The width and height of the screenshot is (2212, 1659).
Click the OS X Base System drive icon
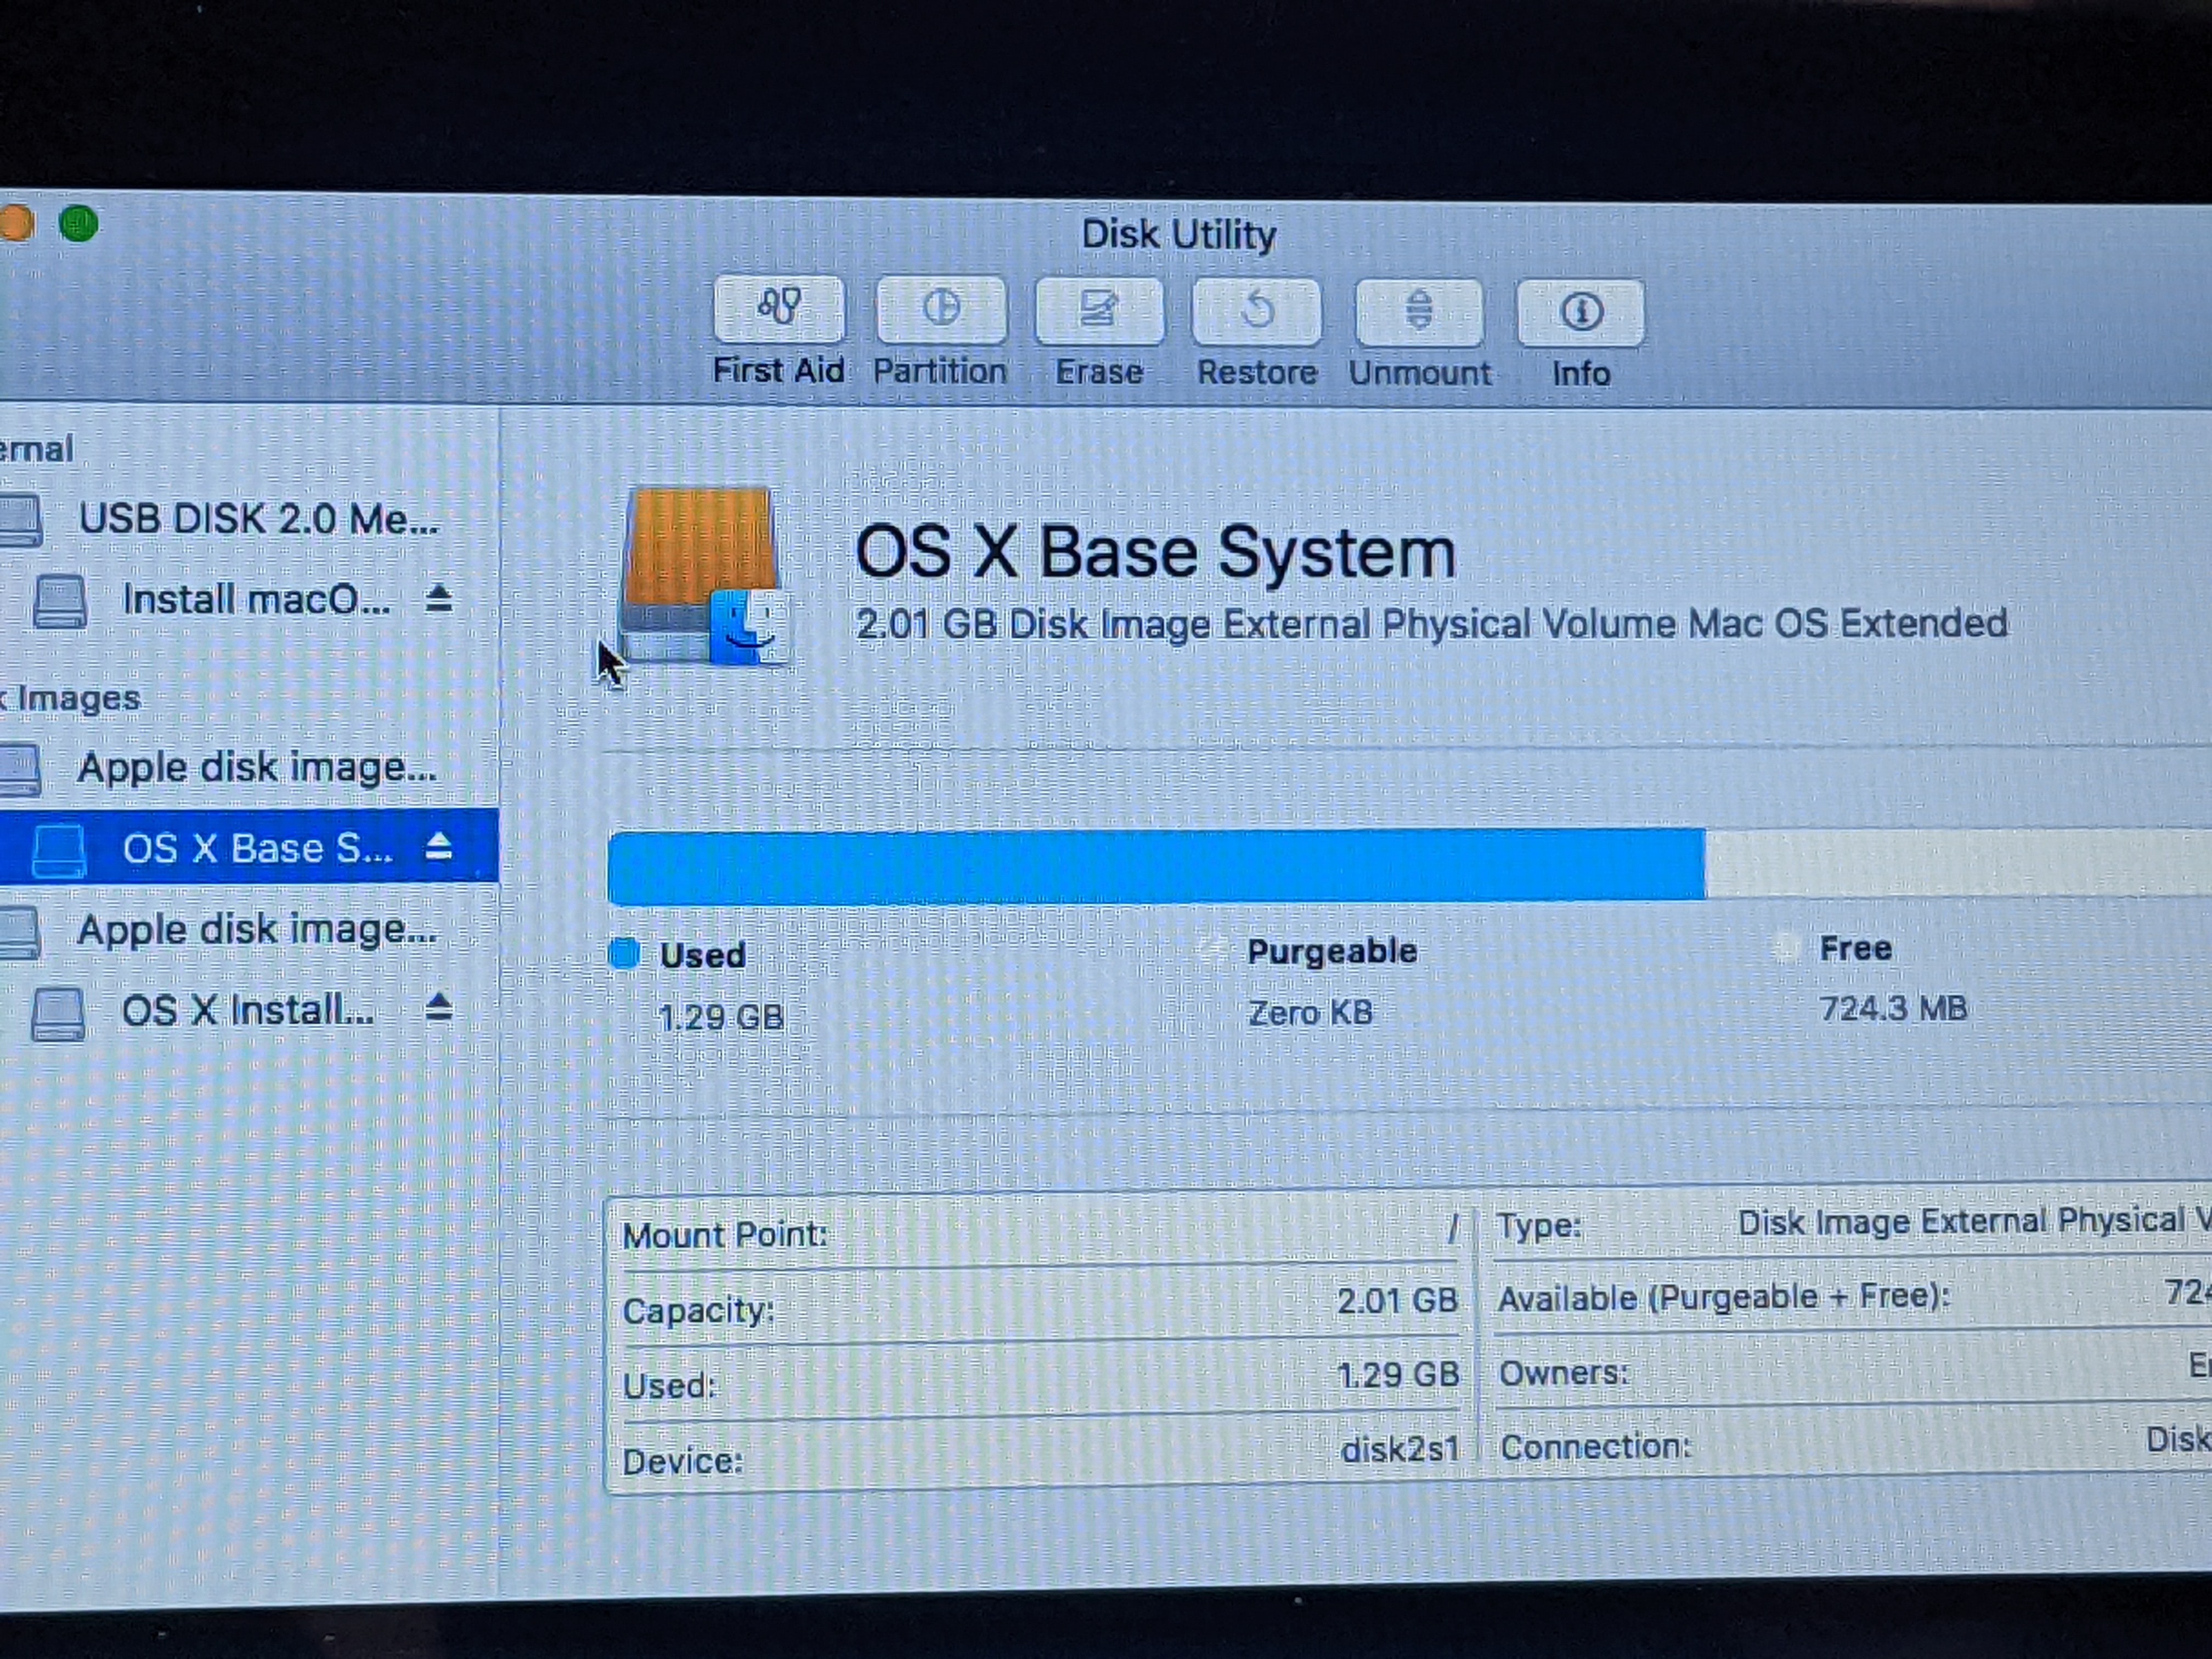click(702, 577)
